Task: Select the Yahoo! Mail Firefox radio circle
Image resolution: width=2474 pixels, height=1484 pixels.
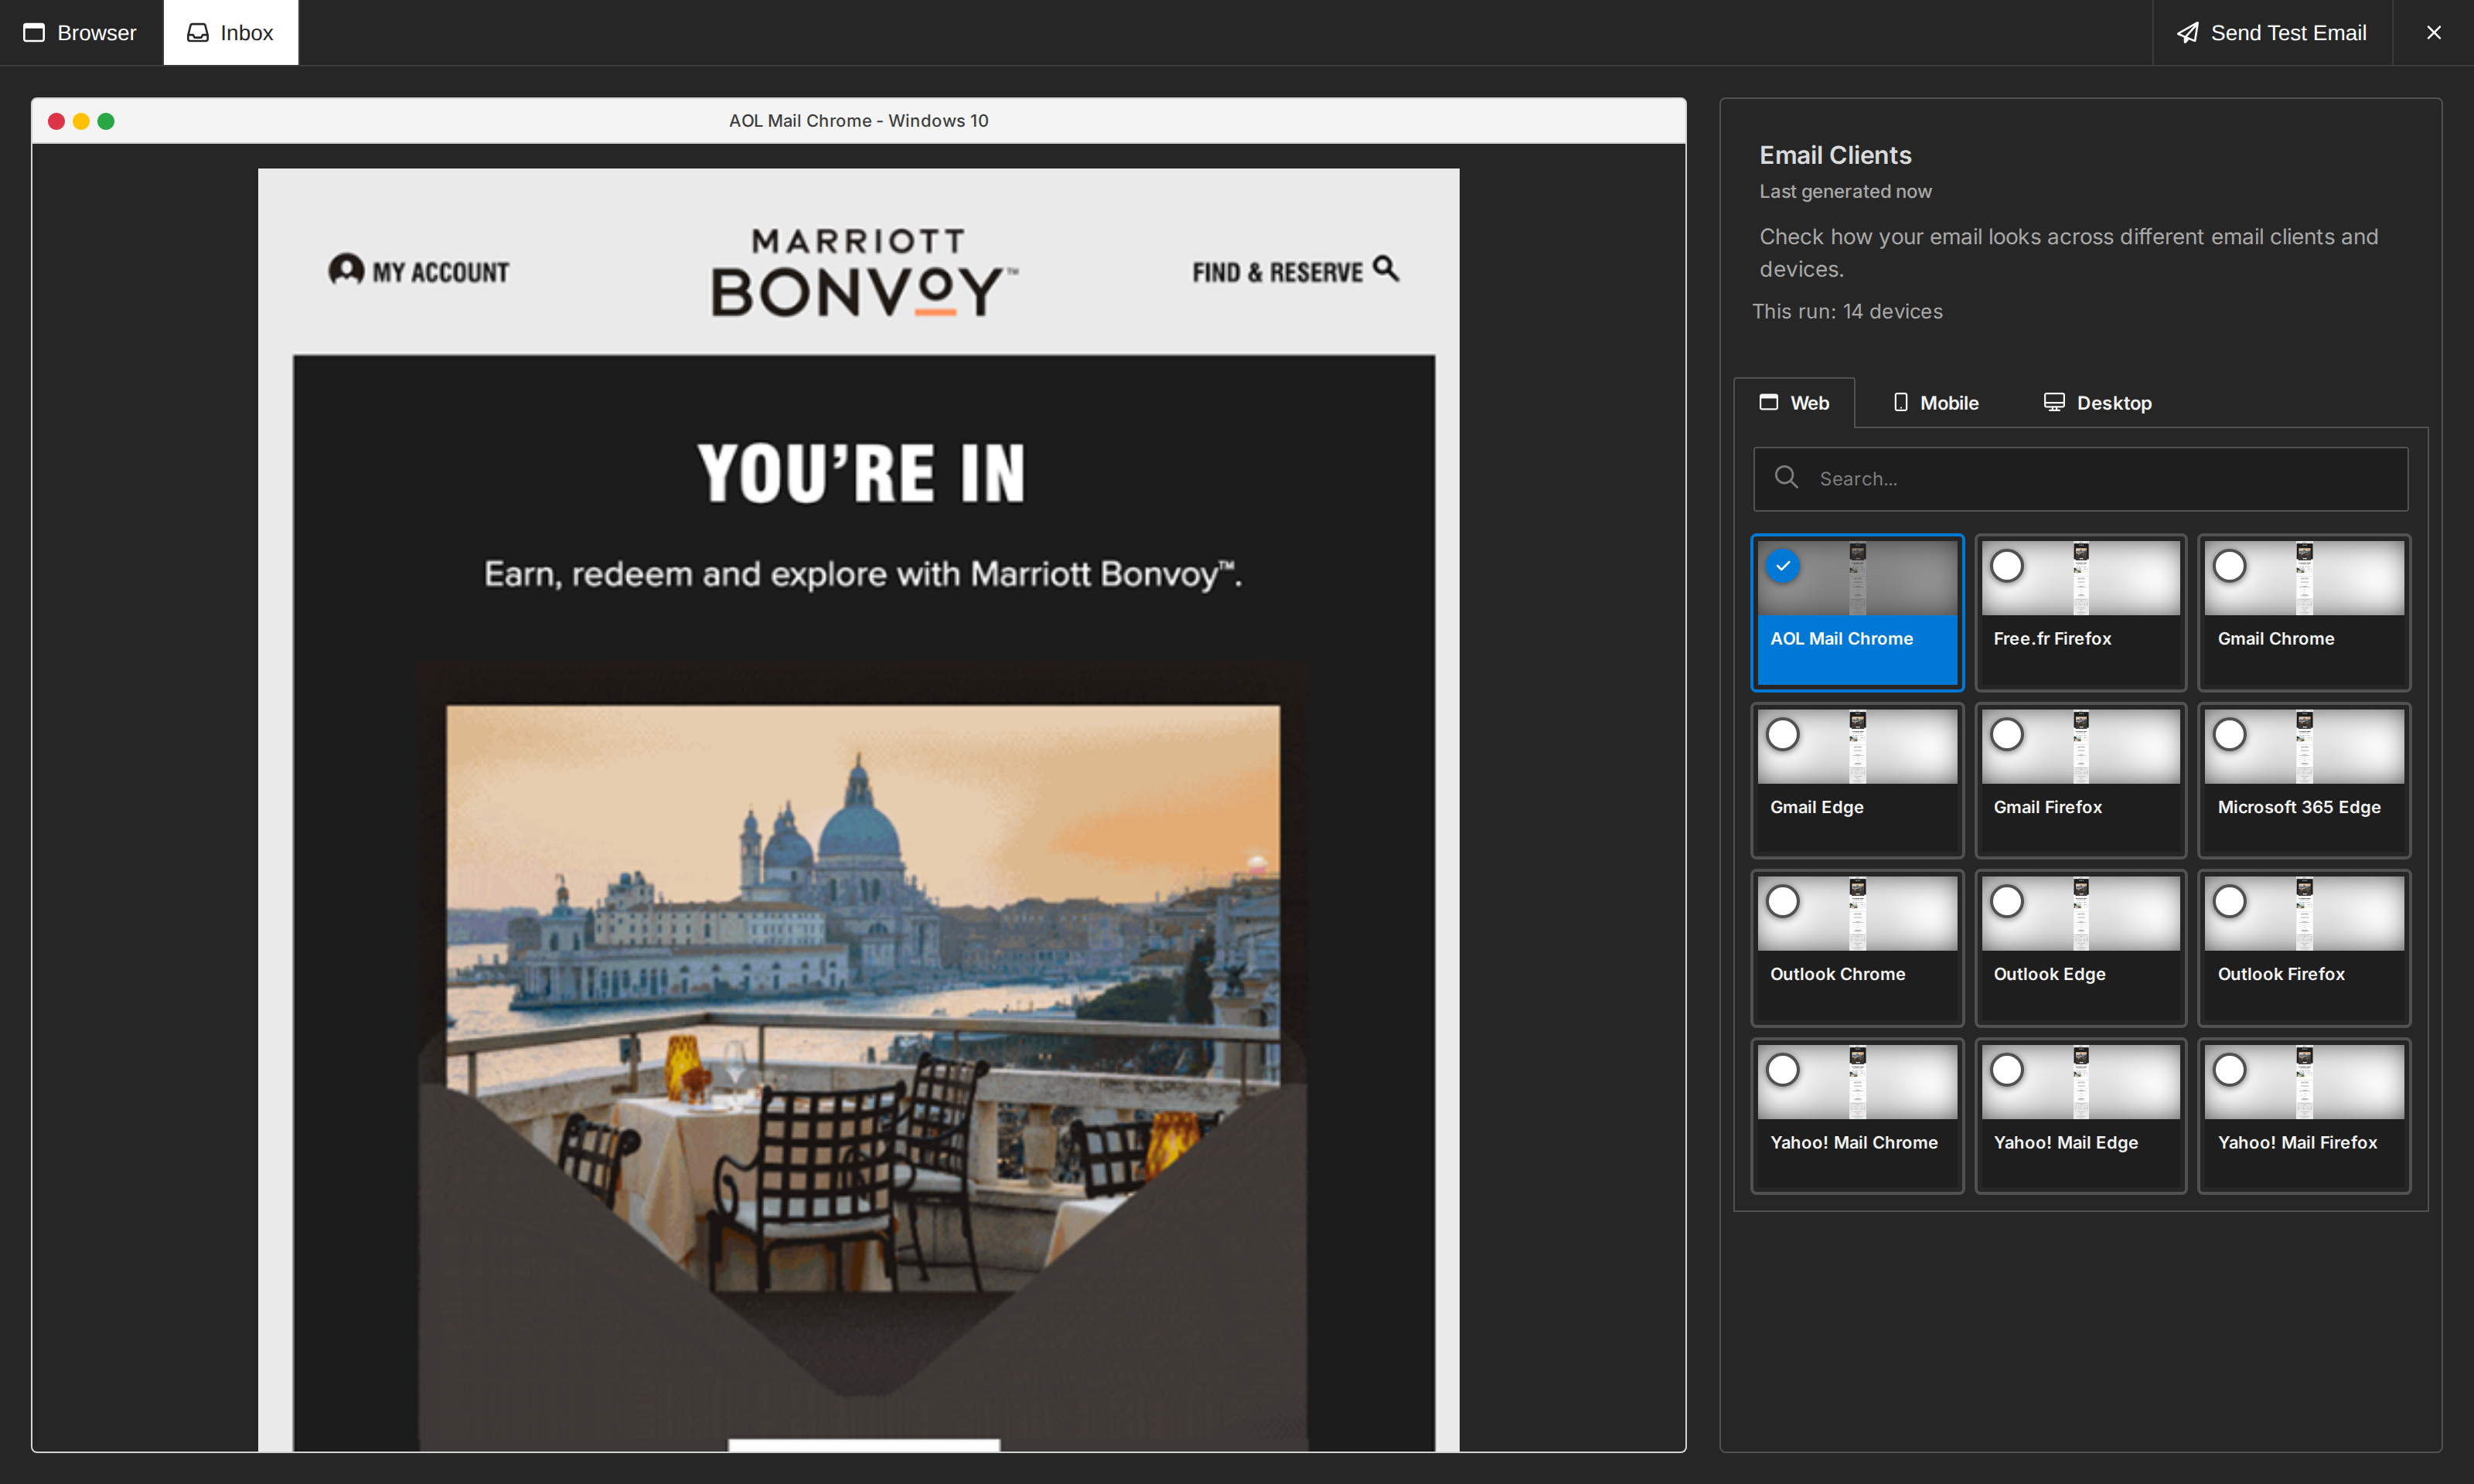Action: pyautogui.click(x=2230, y=1069)
